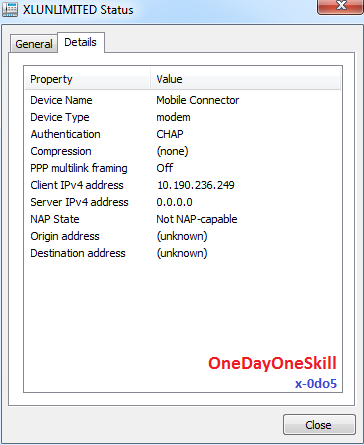The height and width of the screenshot is (445, 364).
Task: Select PPP multilink framing property
Action: 79,168
